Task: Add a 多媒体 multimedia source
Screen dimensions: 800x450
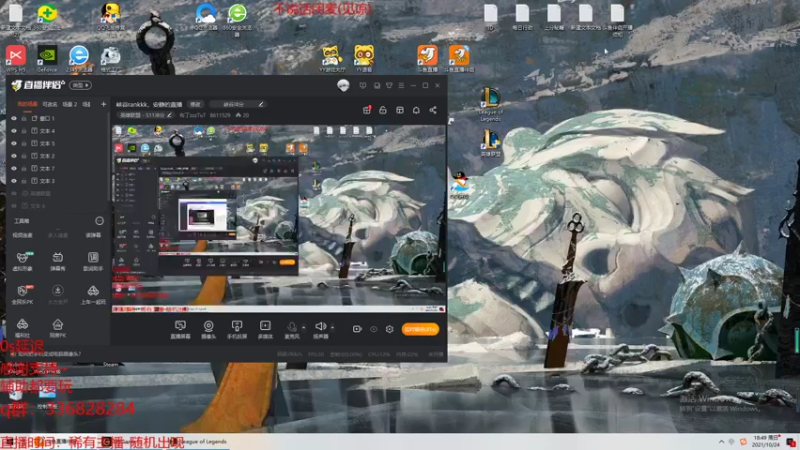Action: point(265,330)
